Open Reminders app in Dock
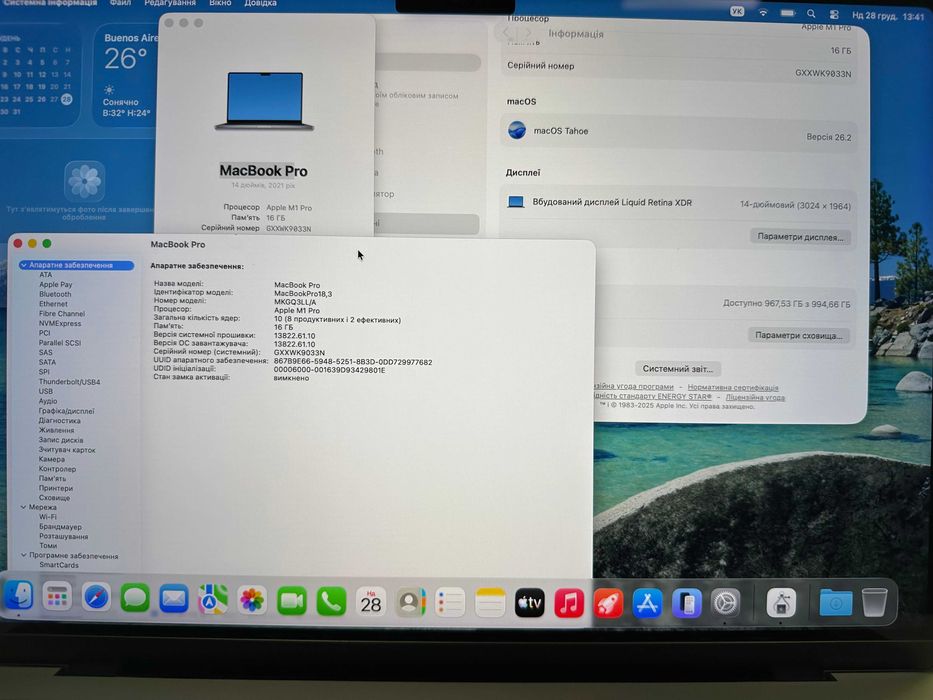 click(450, 603)
